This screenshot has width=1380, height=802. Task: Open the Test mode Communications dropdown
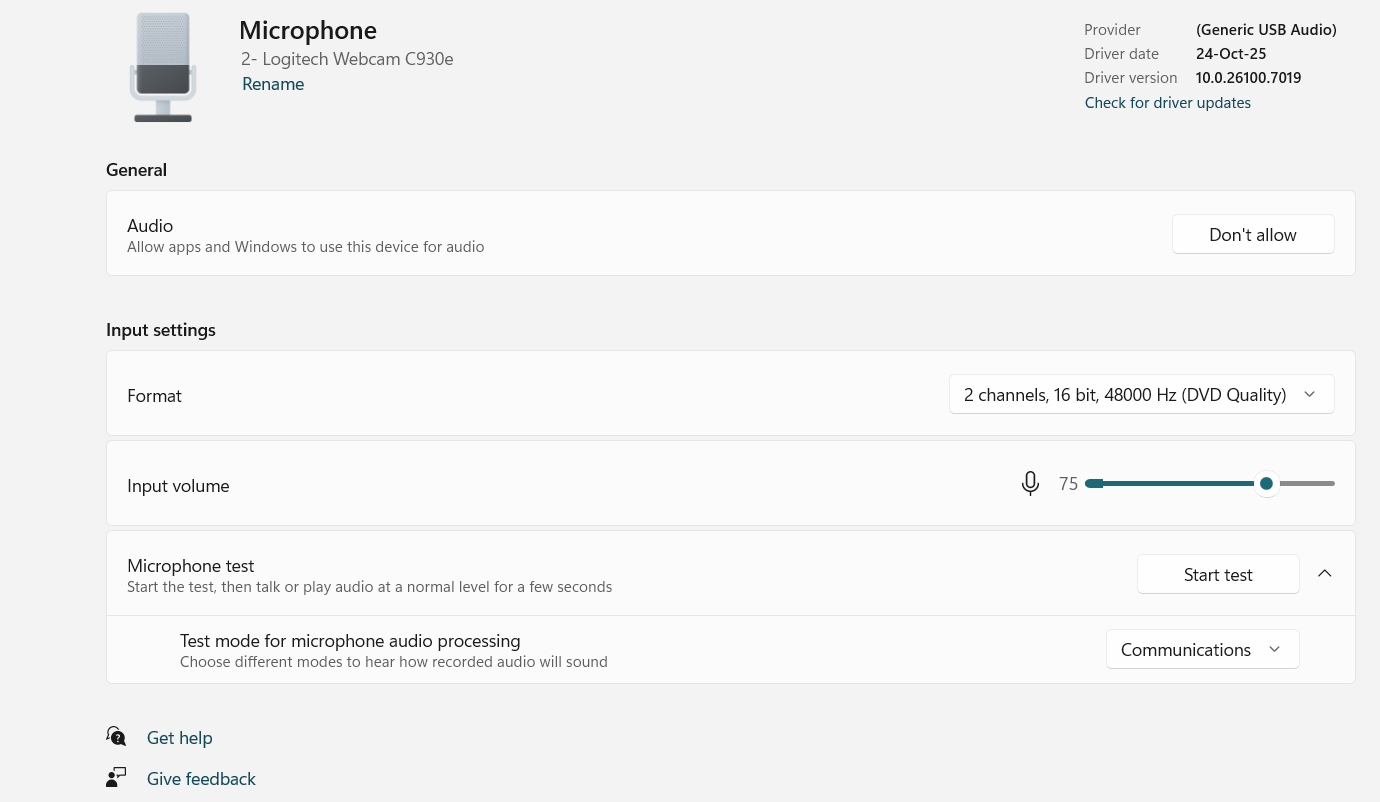[x=1202, y=649]
